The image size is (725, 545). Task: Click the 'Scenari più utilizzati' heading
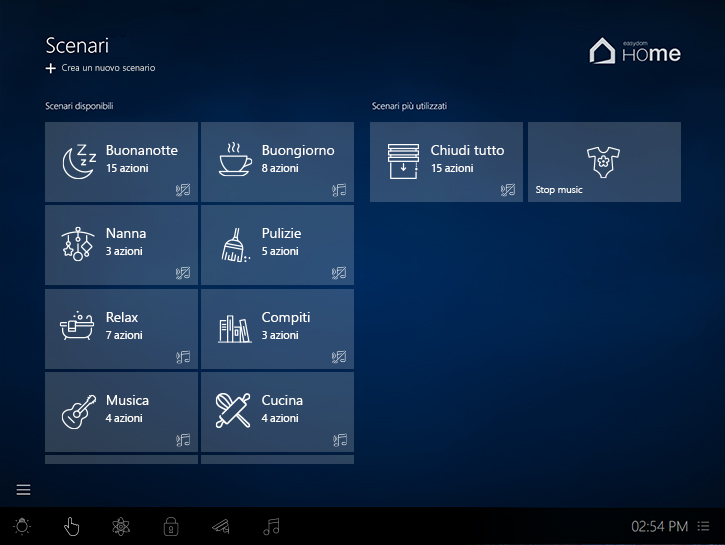[409, 106]
